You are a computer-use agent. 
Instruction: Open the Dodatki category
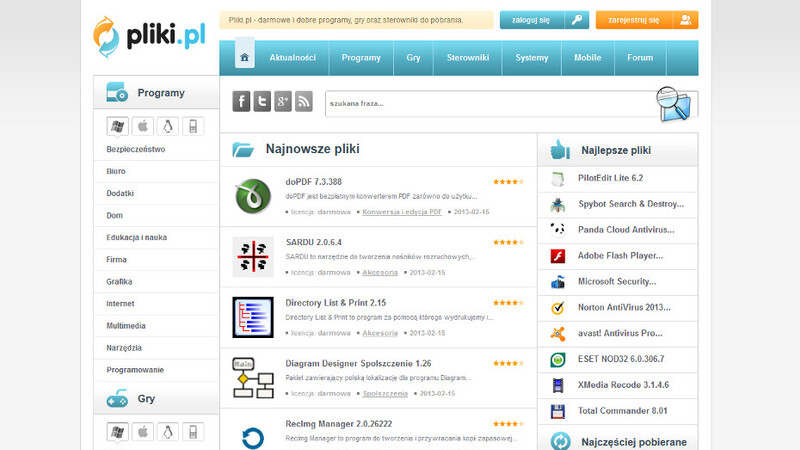120,193
